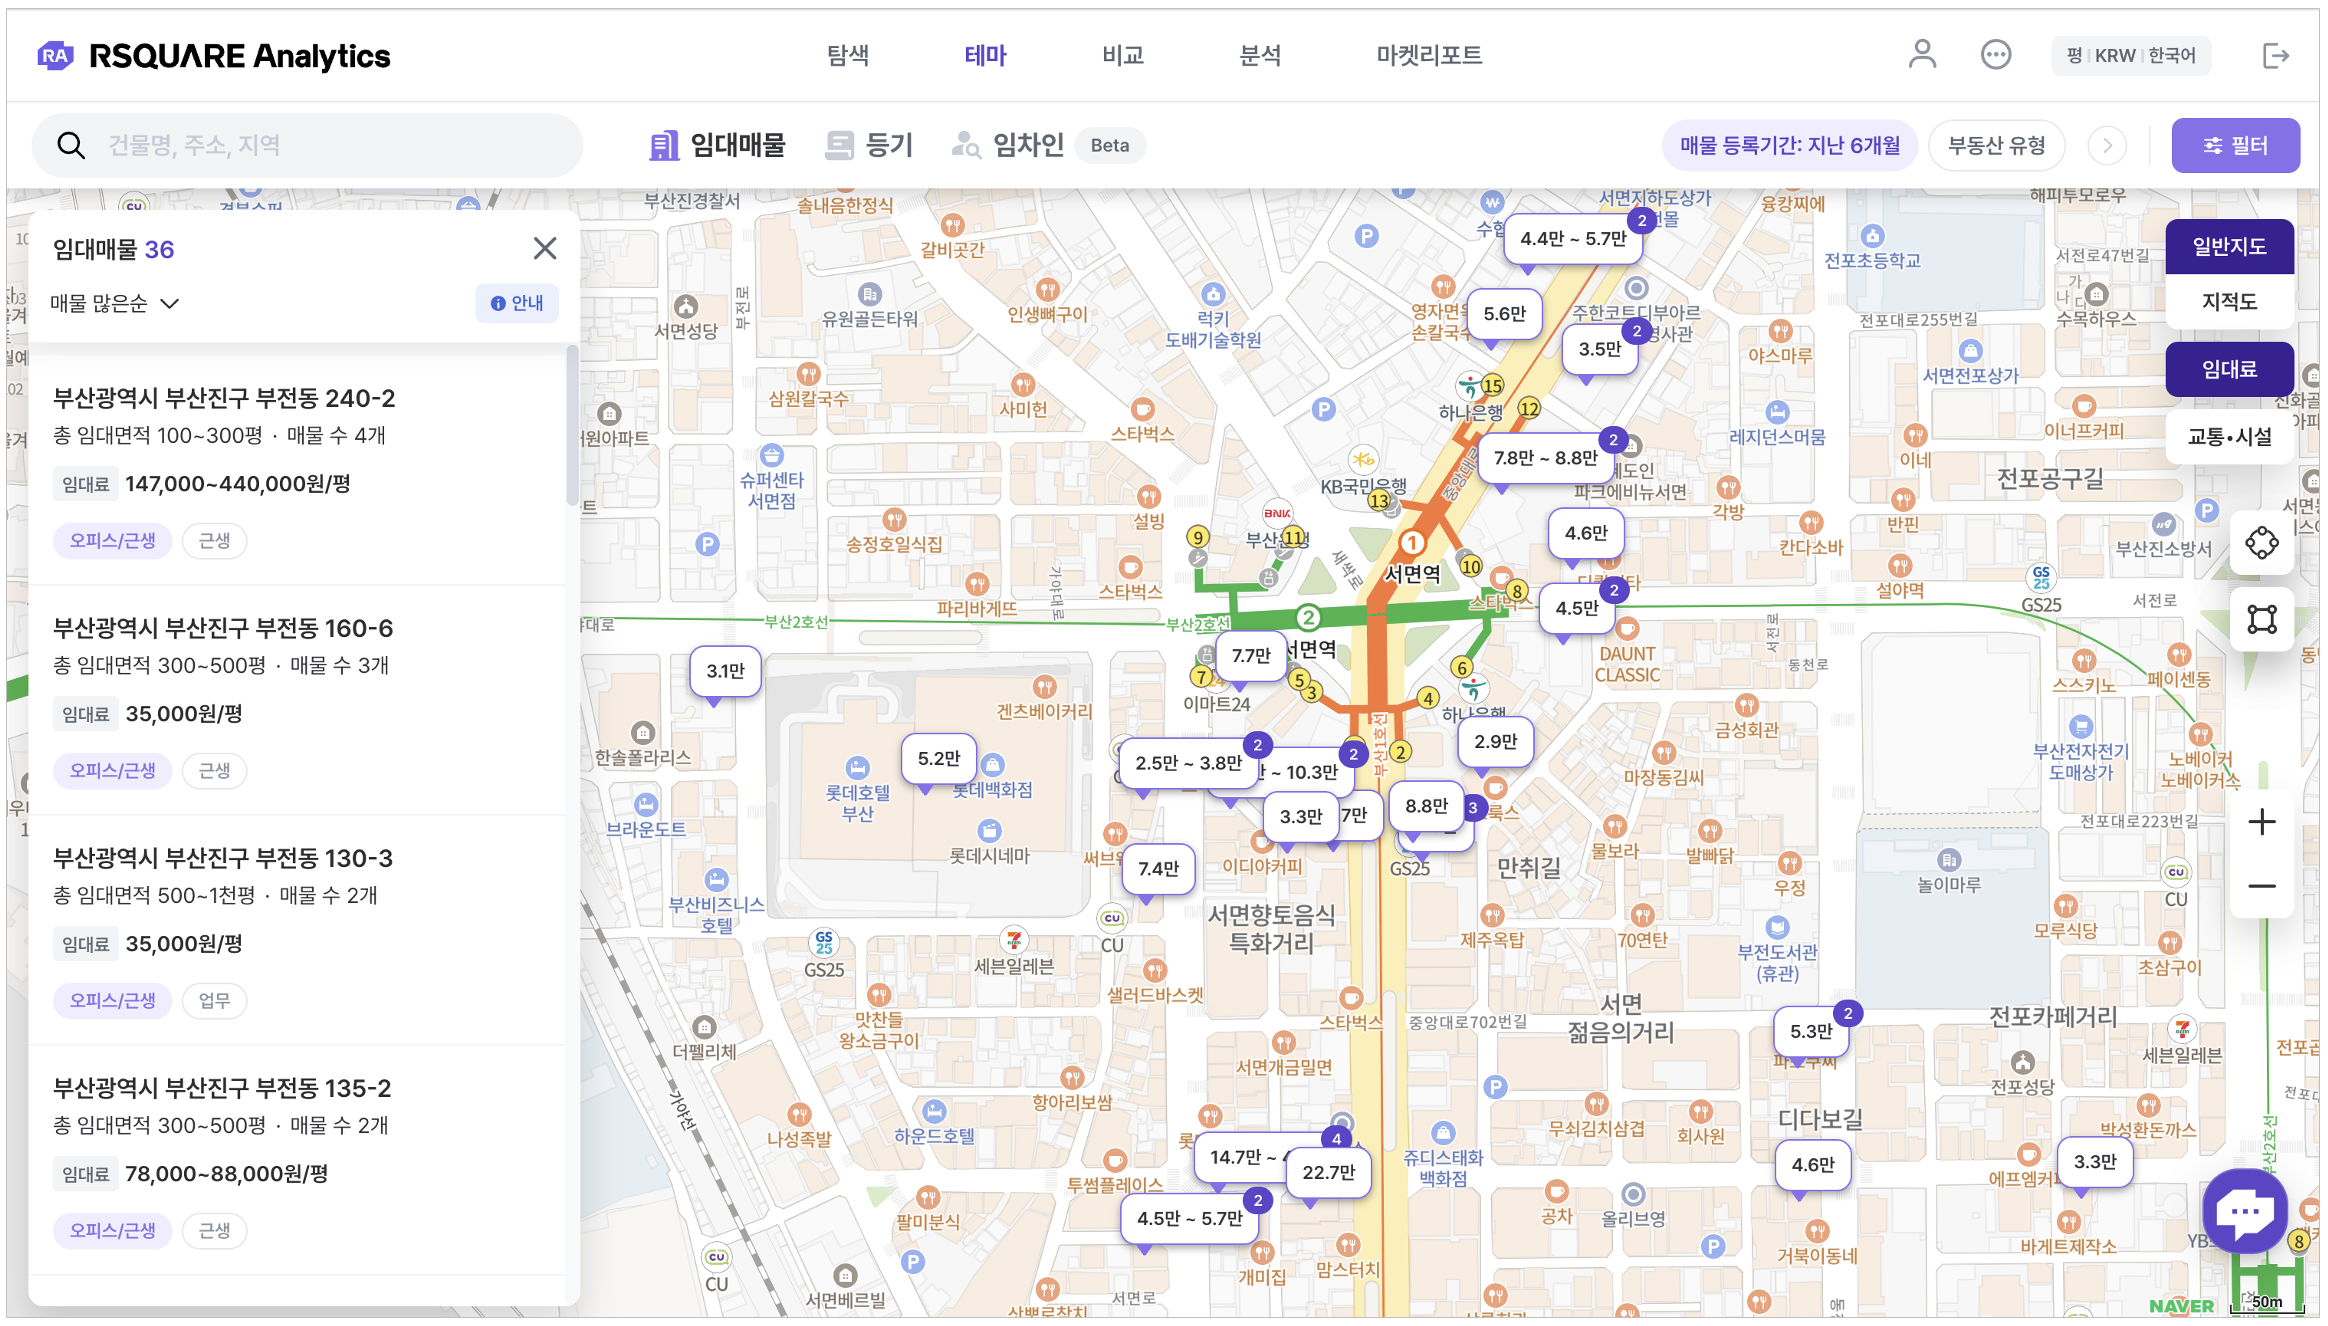Open the 부동산 유형 filter dropdown
2328x1326 pixels.
(1996, 146)
